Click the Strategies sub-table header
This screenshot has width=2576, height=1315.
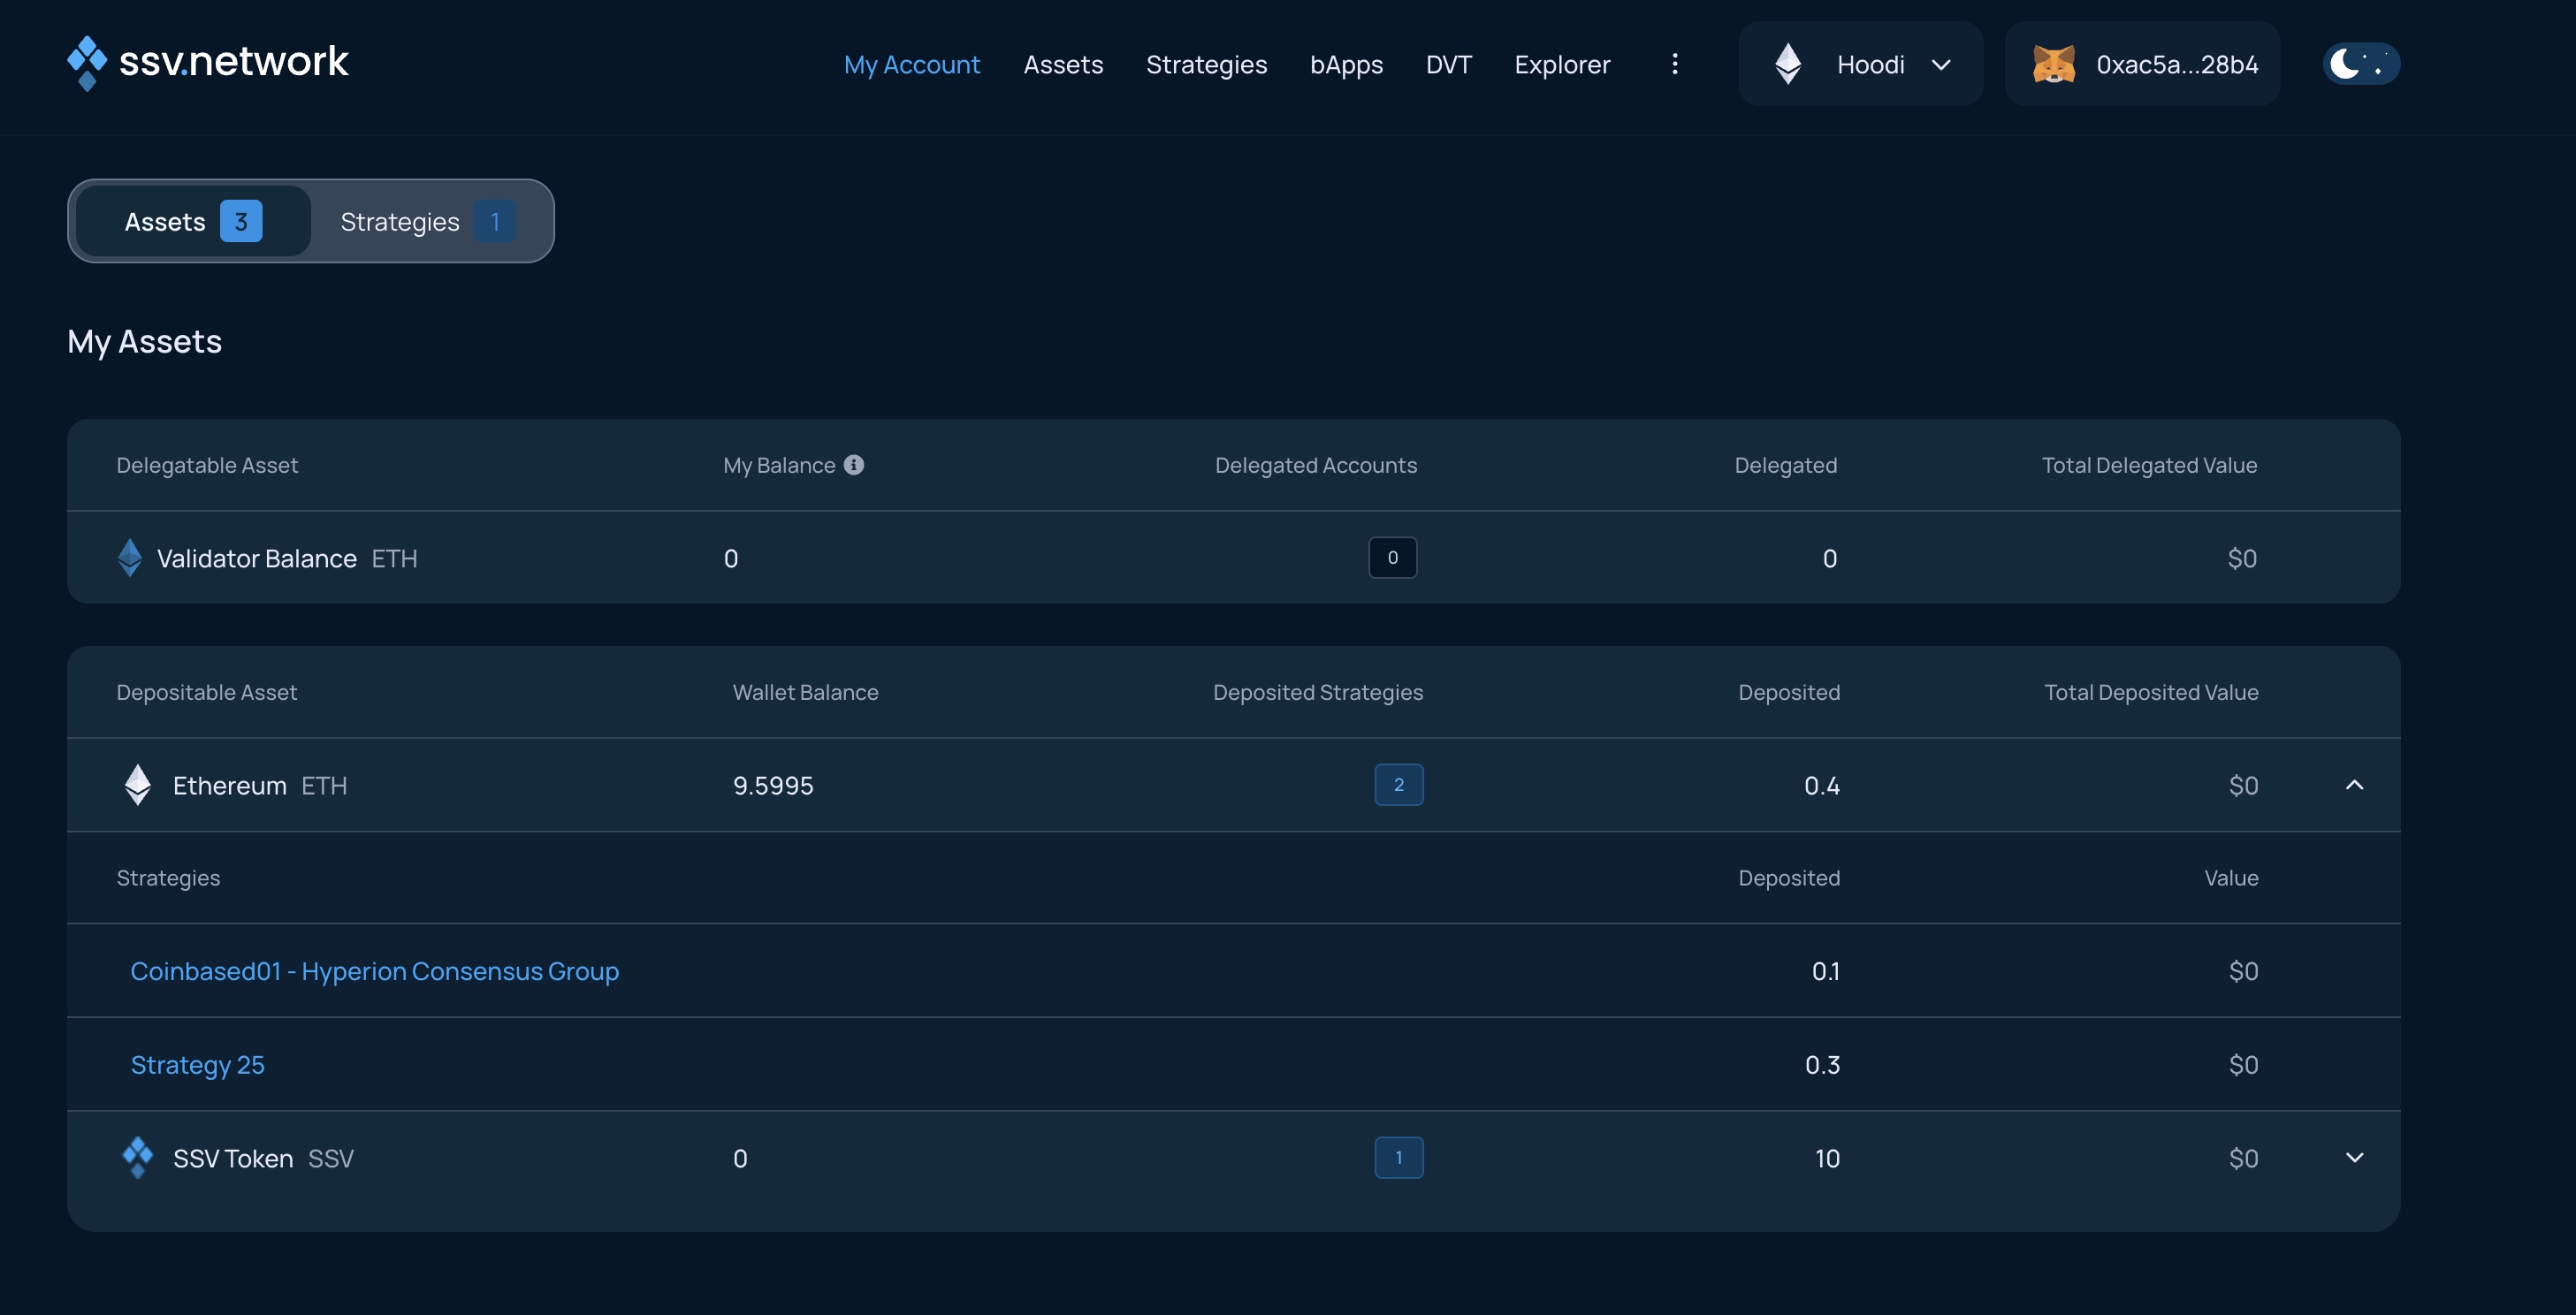(168, 878)
